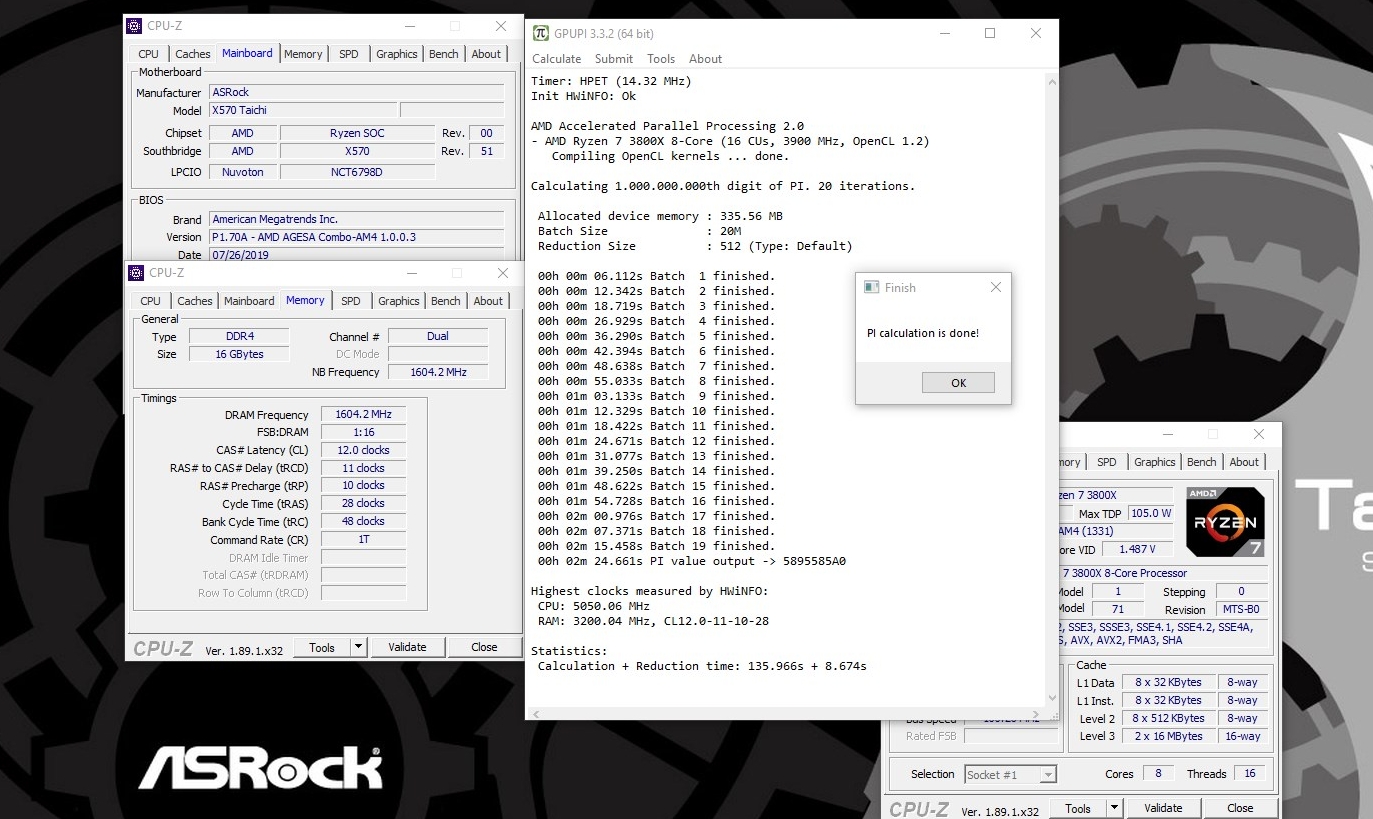The width and height of the screenshot is (1373, 819).
Task: Select SPD tab in Mainboard CPU-Z window
Action: pos(348,54)
